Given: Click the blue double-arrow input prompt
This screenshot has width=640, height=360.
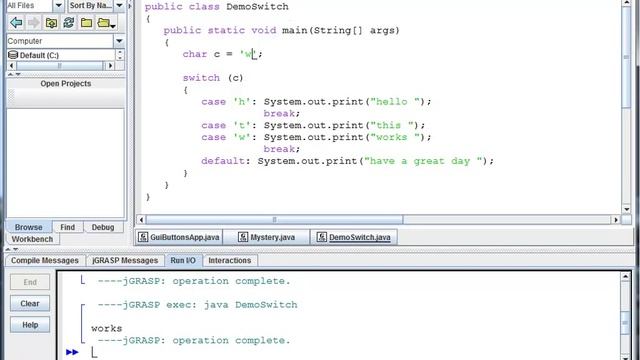Looking at the screenshot, I should click(72, 352).
